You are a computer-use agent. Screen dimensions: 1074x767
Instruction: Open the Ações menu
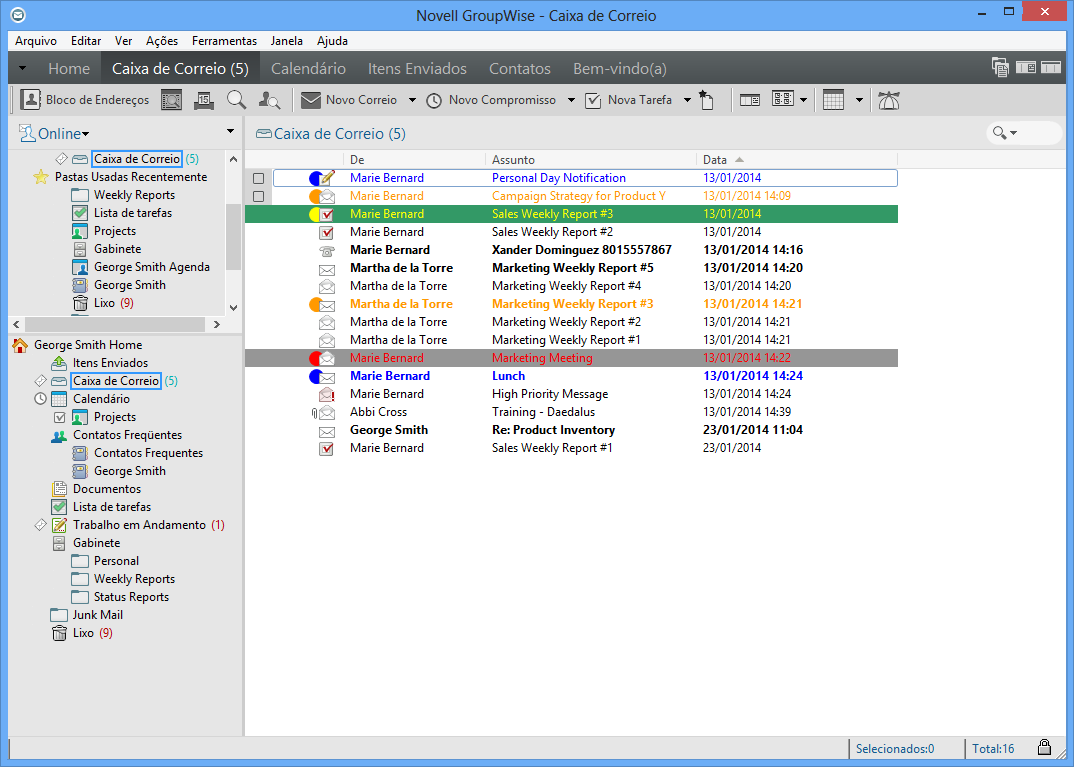pos(162,40)
